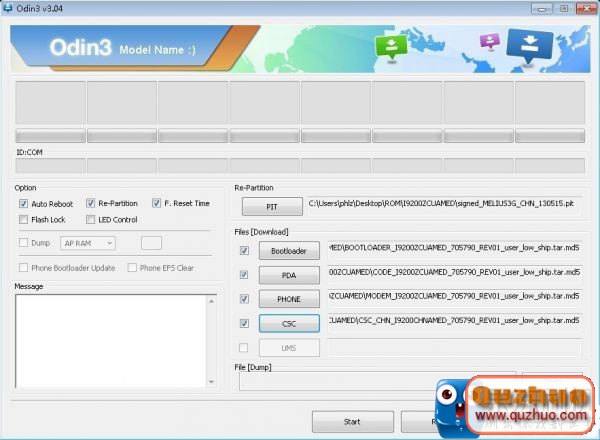Close the Odin3 window
Image resolution: width=600 pixels, height=440 pixels.
pyautogui.click(x=586, y=8)
